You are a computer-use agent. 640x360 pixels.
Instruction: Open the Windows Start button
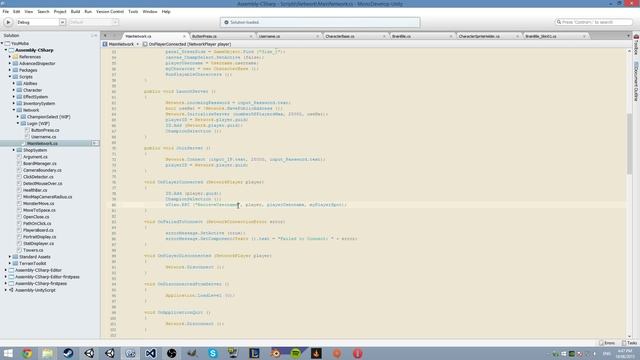(8, 353)
